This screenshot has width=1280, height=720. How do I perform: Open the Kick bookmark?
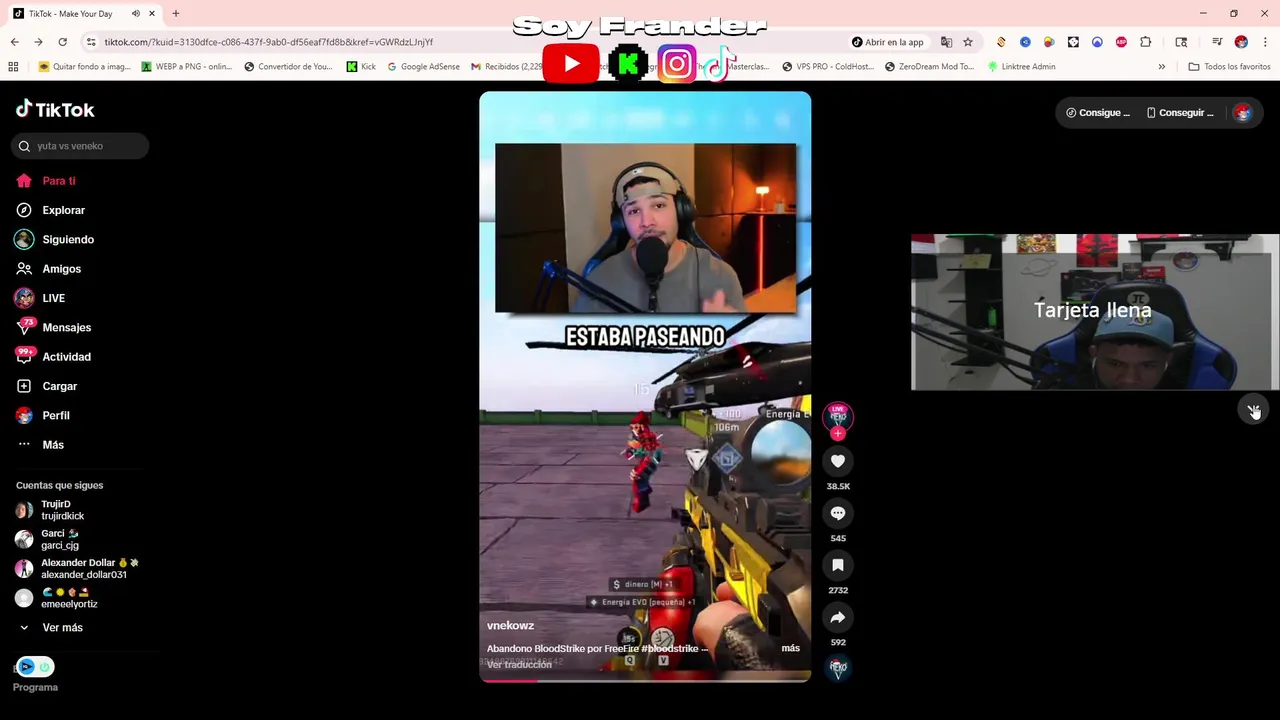click(361, 67)
